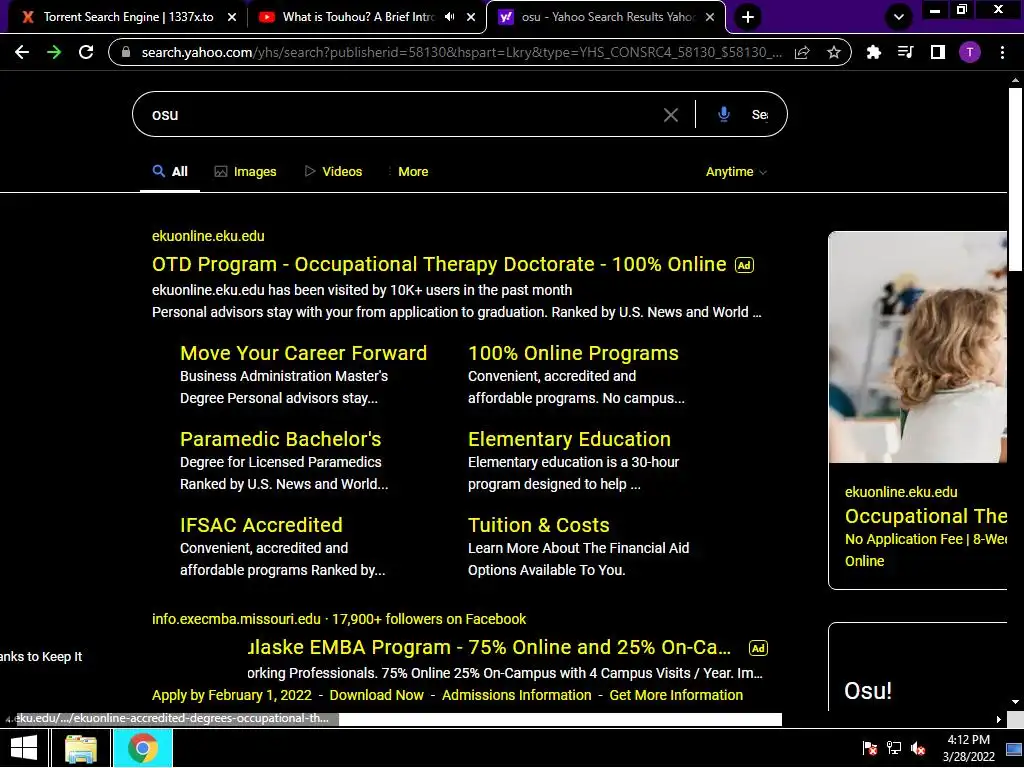
Task: Mute the Touhou YouTube tab audio icon
Action: pyautogui.click(x=449, y=17)
